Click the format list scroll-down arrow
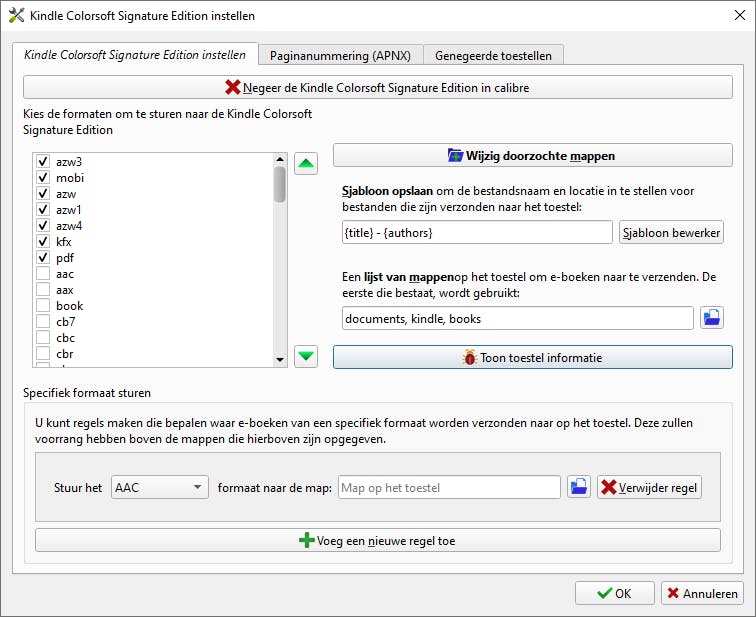756x617 pixels. click(x=280, y=360)
